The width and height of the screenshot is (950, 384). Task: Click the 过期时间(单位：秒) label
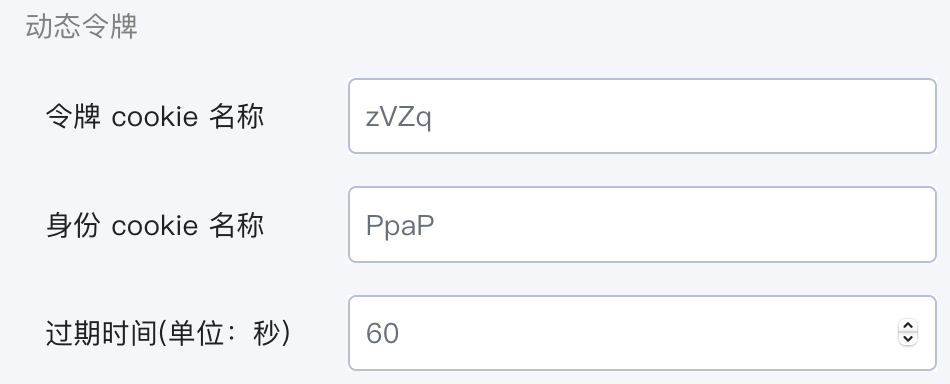coord(168,333)
